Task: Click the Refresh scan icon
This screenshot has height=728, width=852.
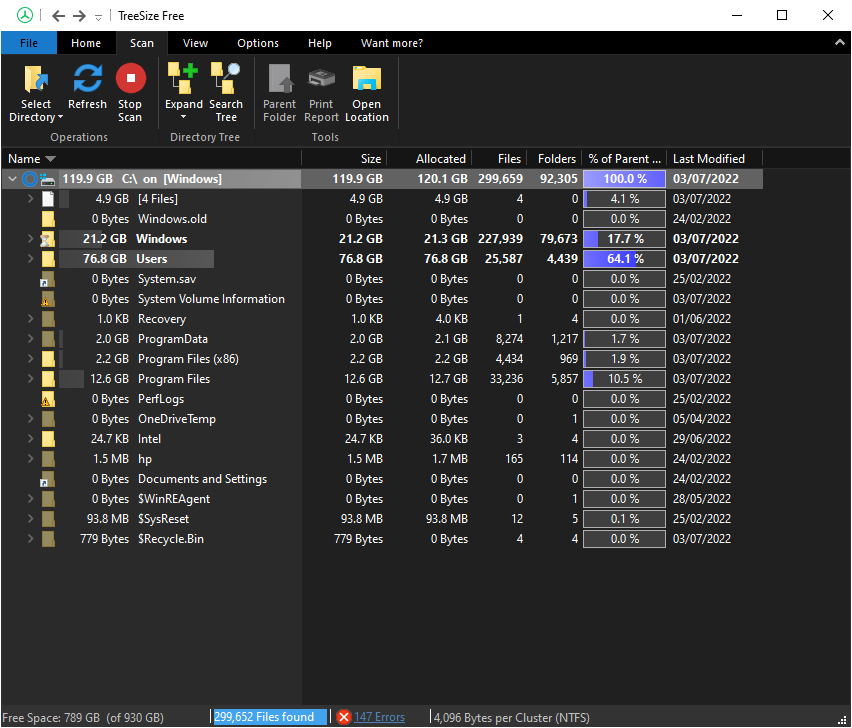Action: pyautogui.click(x=87, y=78)
